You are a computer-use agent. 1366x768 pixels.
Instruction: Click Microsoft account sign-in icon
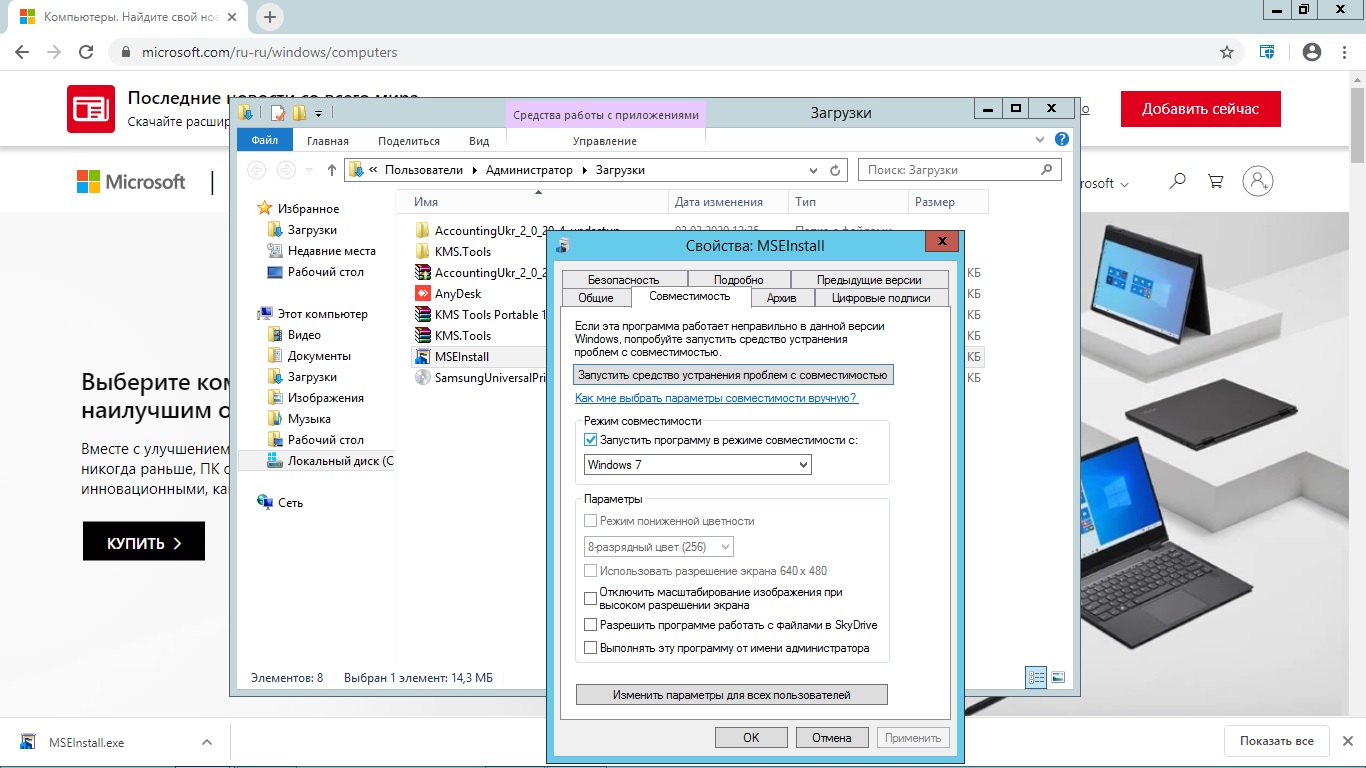click(1258, 181)
